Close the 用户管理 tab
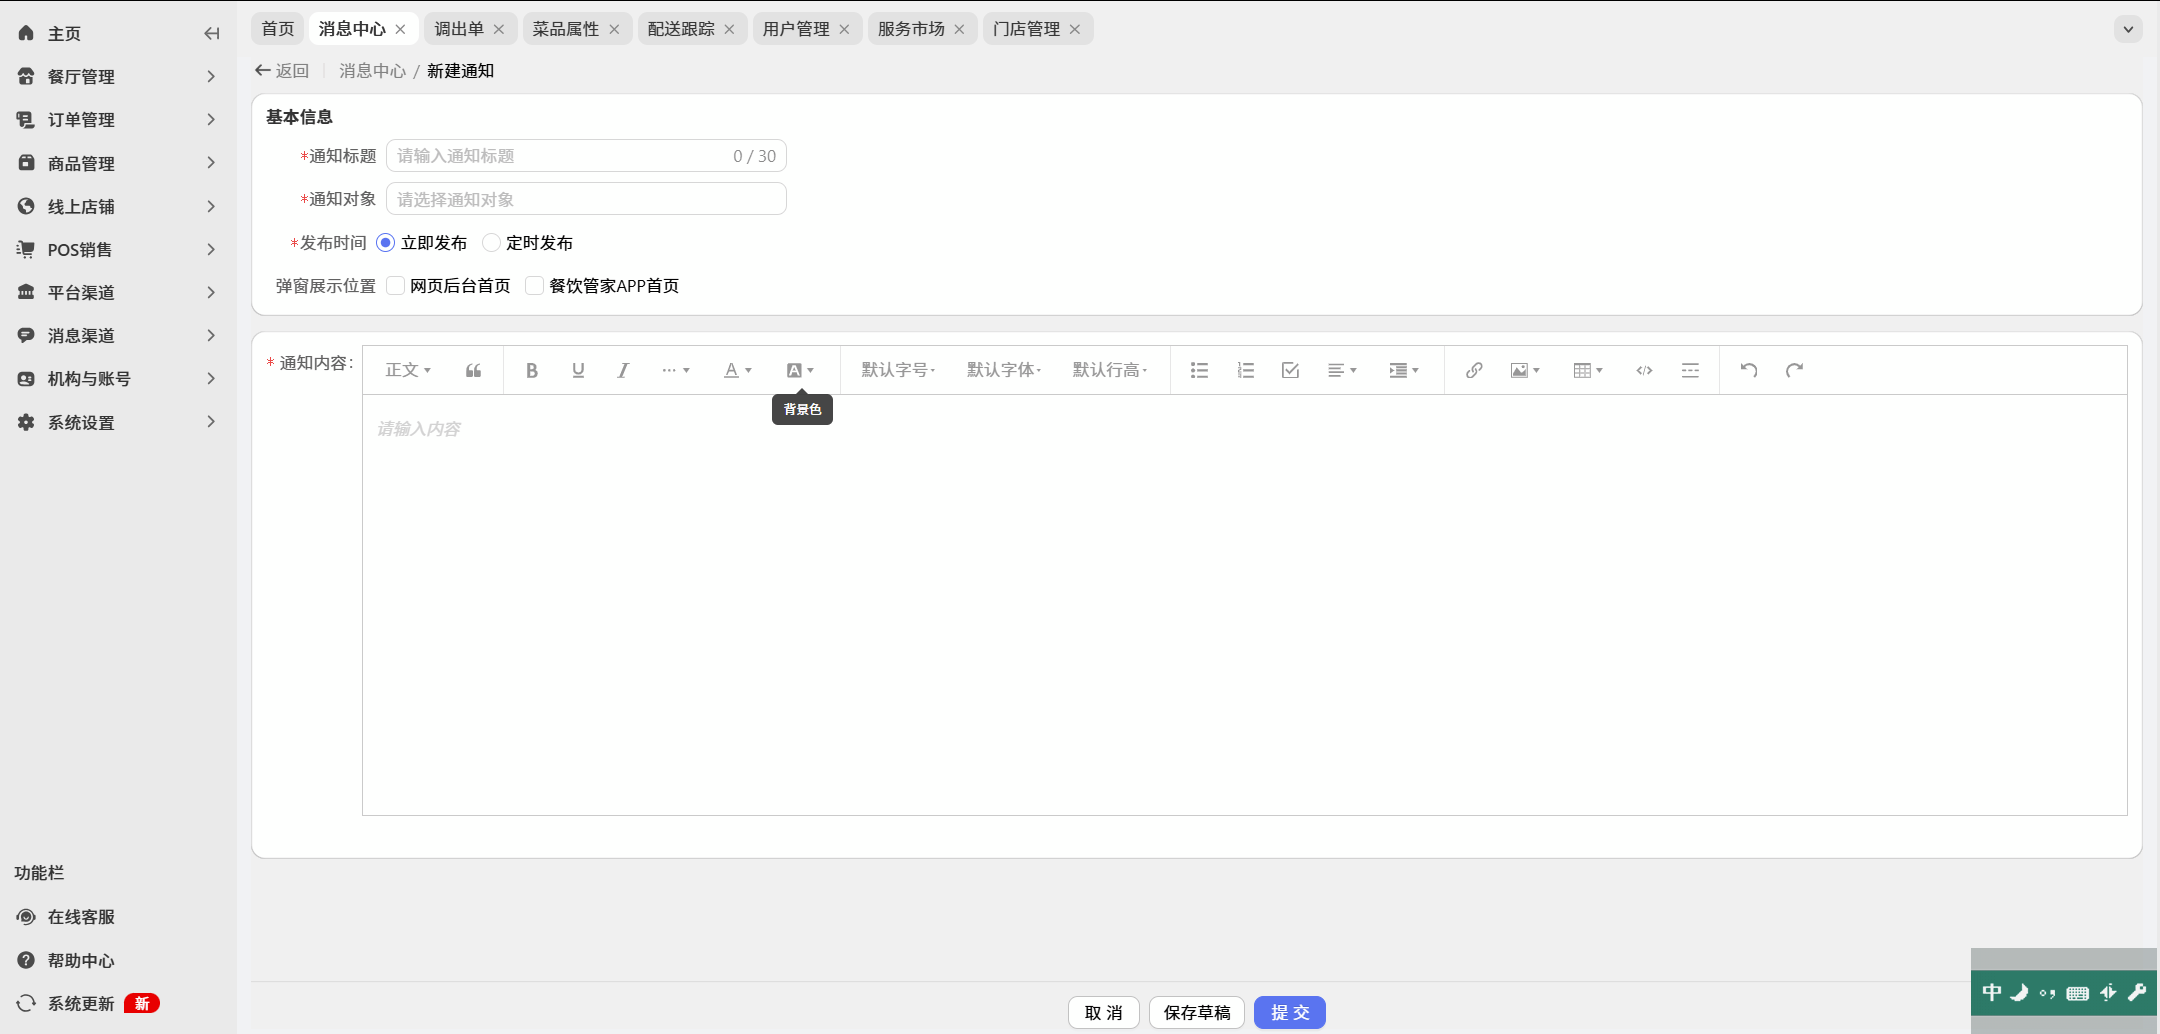The width and height of the screenshot is (2160, 1034). [x=844, y=29]
